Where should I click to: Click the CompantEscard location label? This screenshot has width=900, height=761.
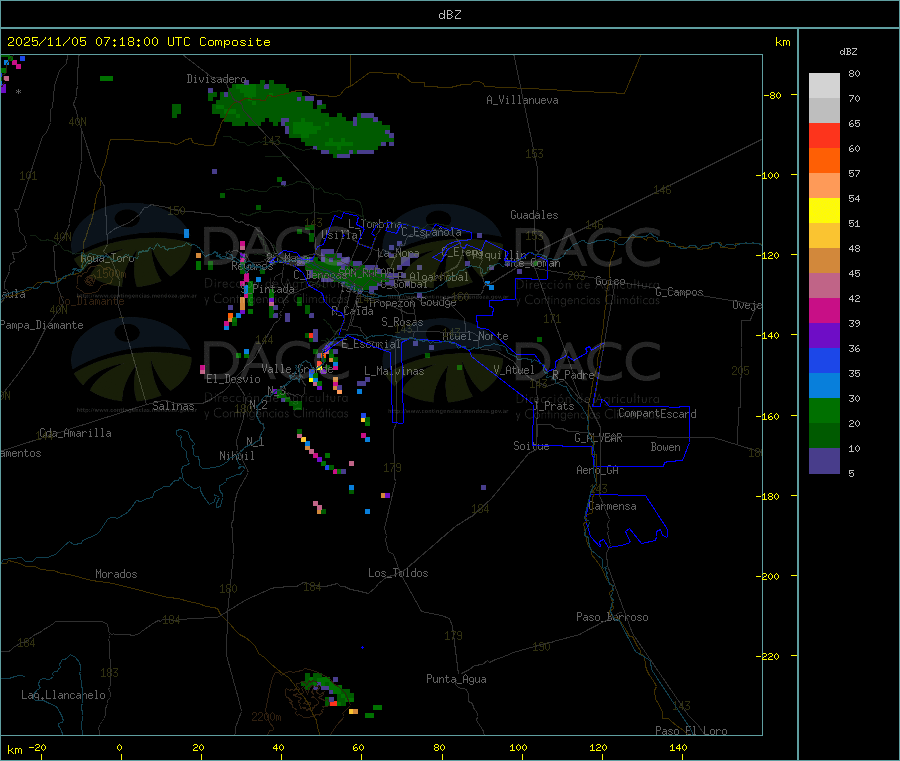pos(657,414)
